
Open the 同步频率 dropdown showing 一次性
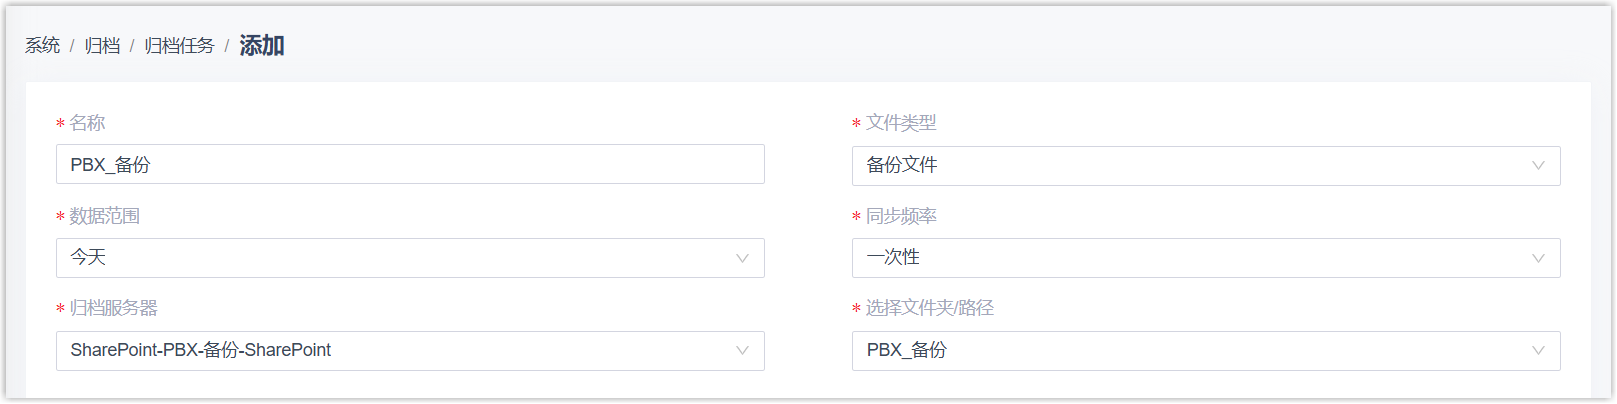(1190, 258)
